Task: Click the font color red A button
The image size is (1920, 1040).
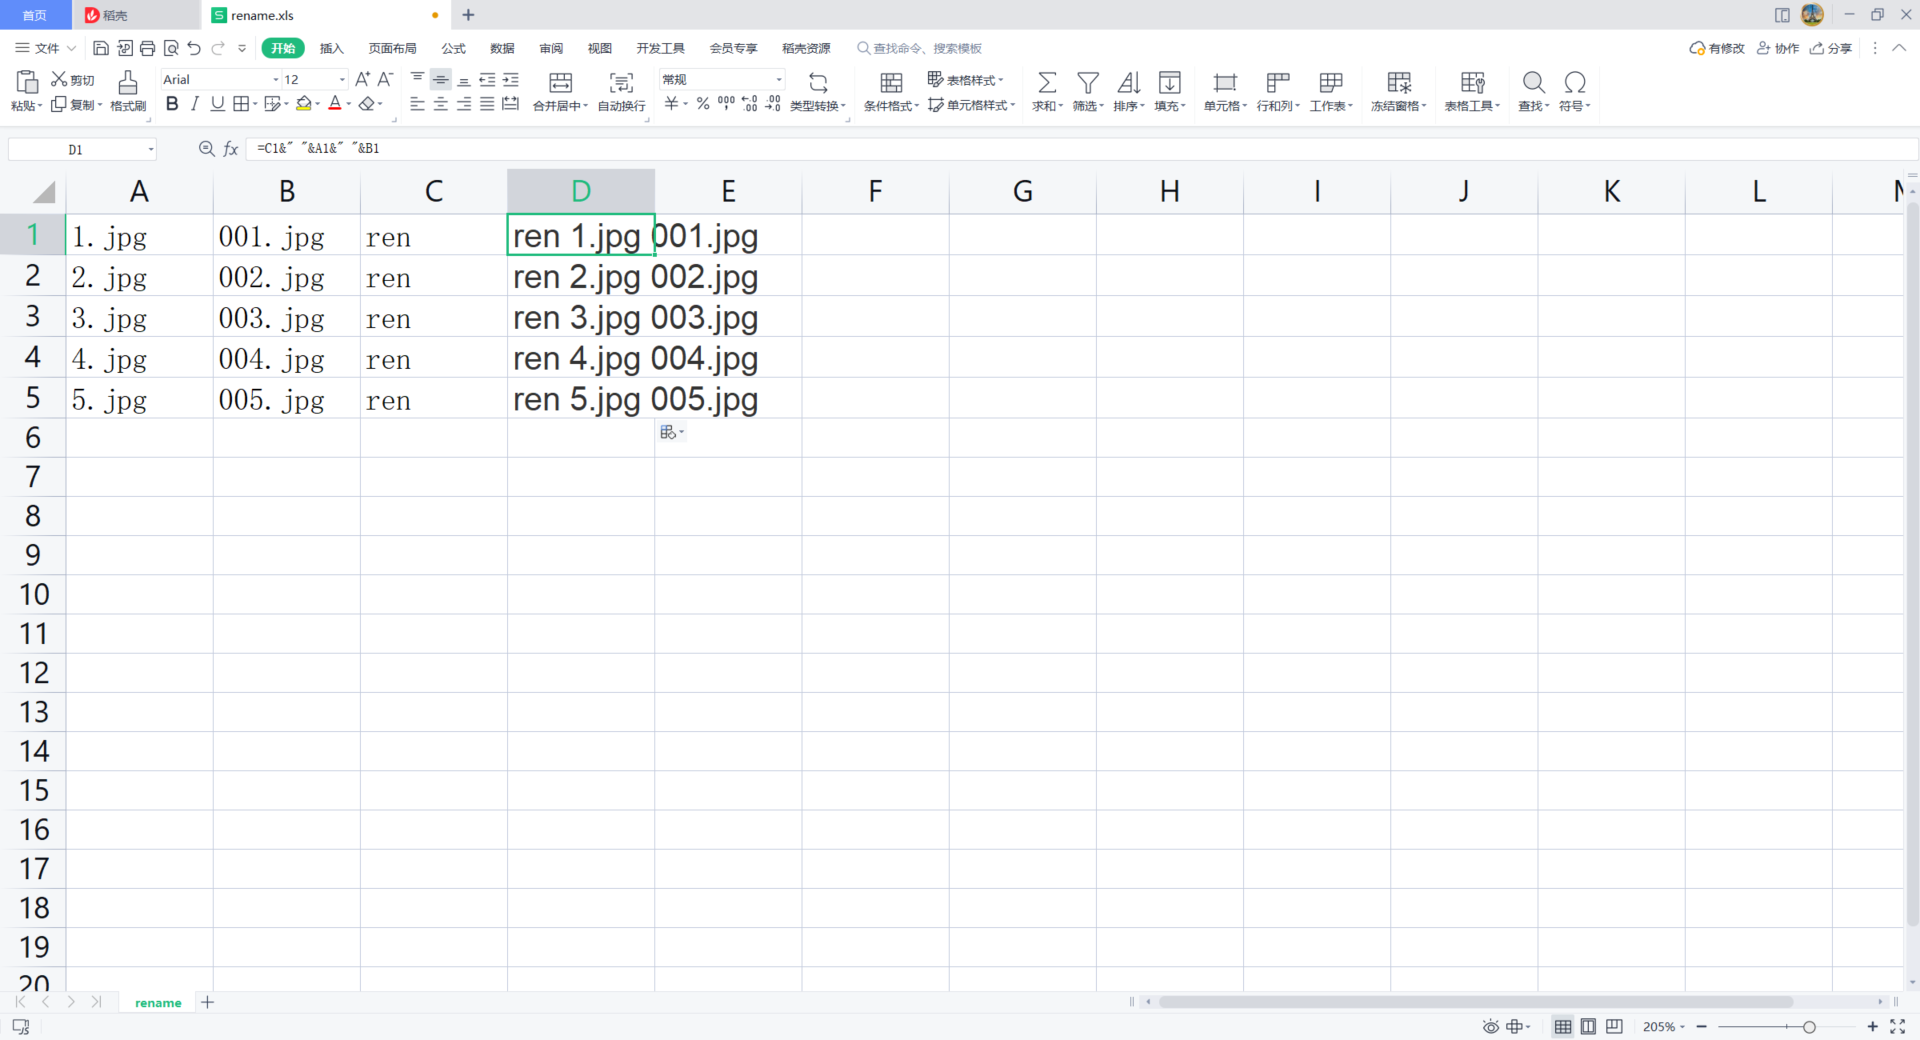Action: (x=335, y=104)
